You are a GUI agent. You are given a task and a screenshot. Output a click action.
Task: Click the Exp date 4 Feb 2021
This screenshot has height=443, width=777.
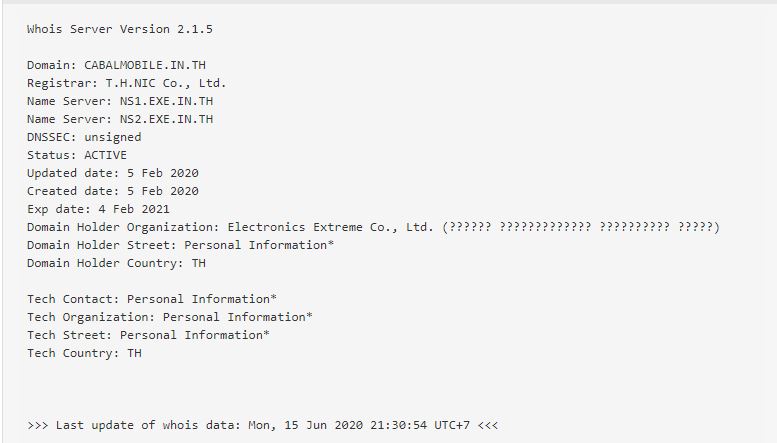click(134, 209)
